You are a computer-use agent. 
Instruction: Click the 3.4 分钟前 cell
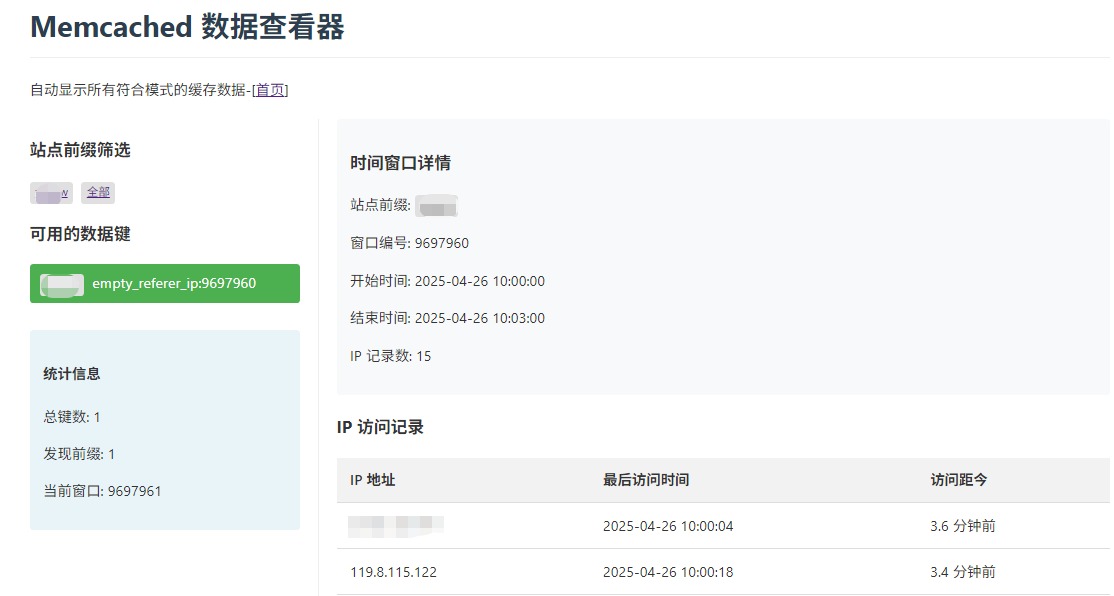tap(962, 572)
